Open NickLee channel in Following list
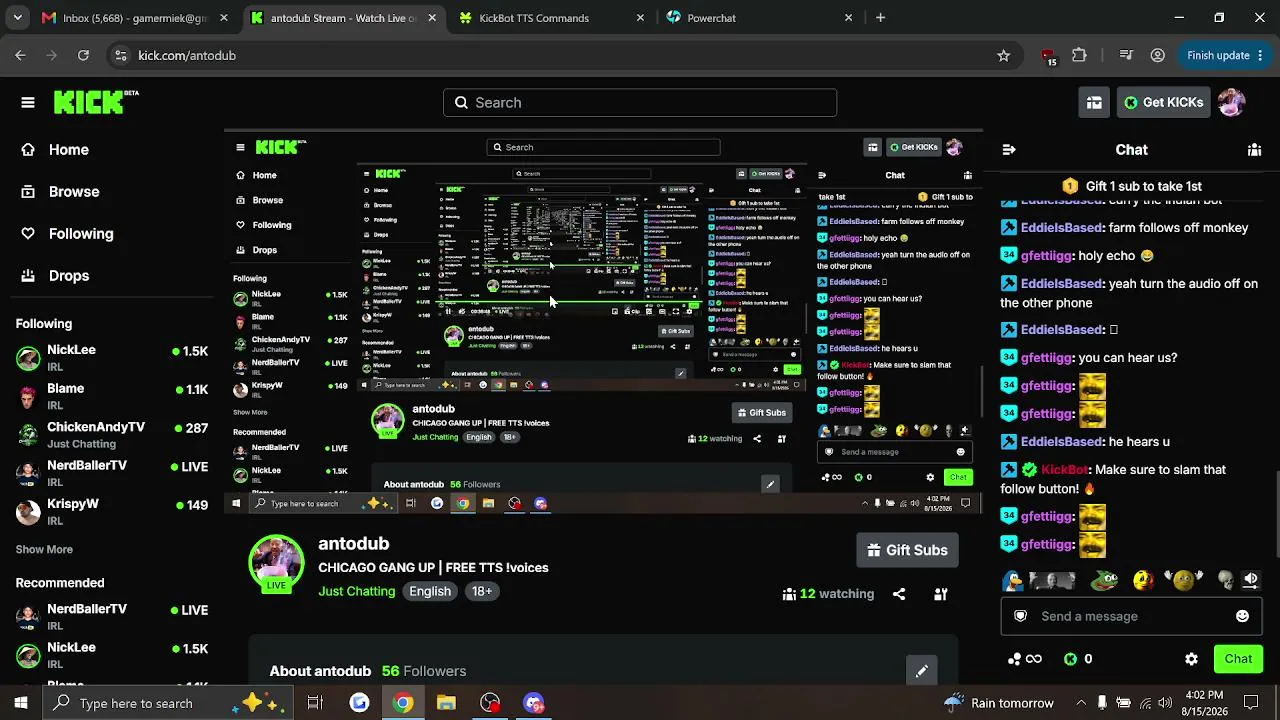Image resolution: width=1280 pixels, height=720 pixels. tap(112, 358)
